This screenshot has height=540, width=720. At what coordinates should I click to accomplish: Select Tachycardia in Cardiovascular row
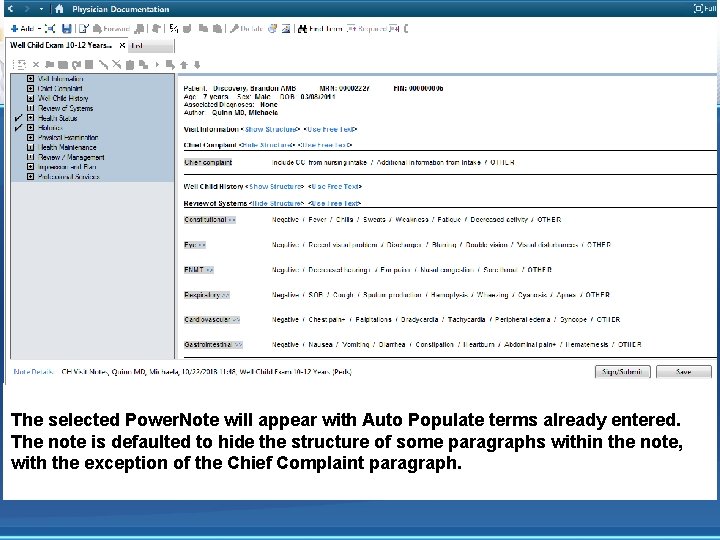[x=467, y=320]
